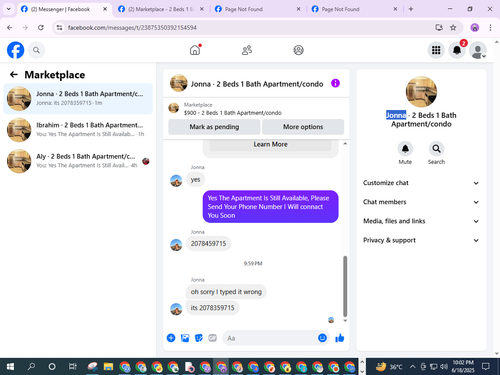Attach a photo using image icon

tap(185, 338)
